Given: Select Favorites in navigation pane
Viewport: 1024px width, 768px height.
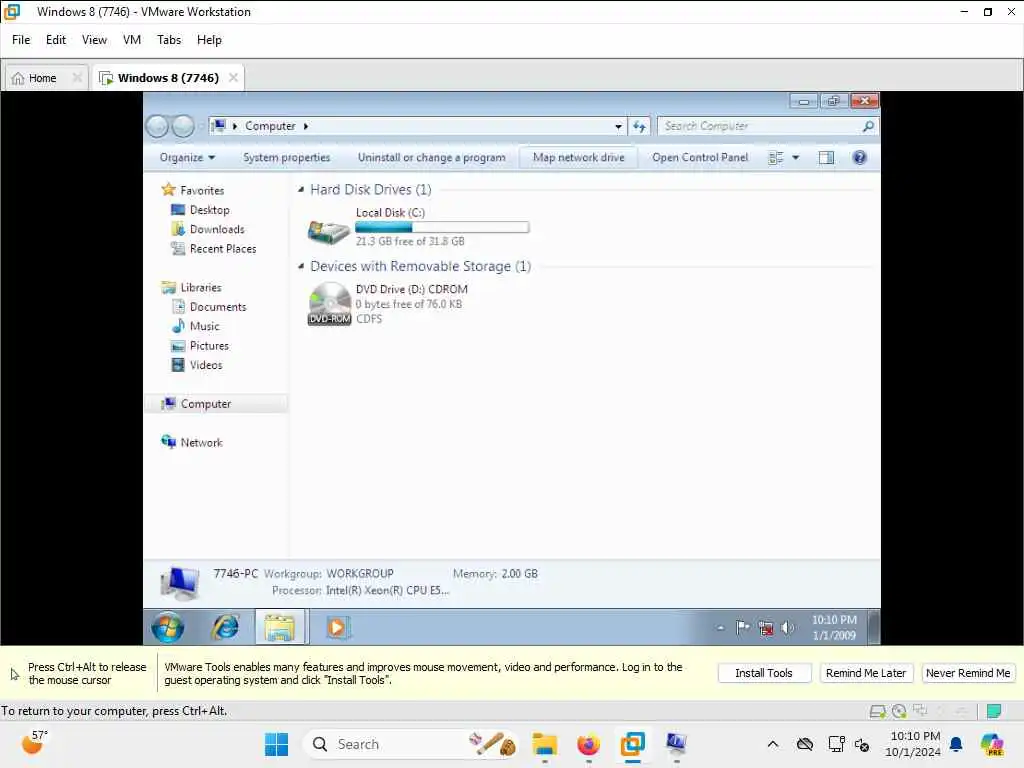Looking at the screenshot, I should tap(202, 190).
